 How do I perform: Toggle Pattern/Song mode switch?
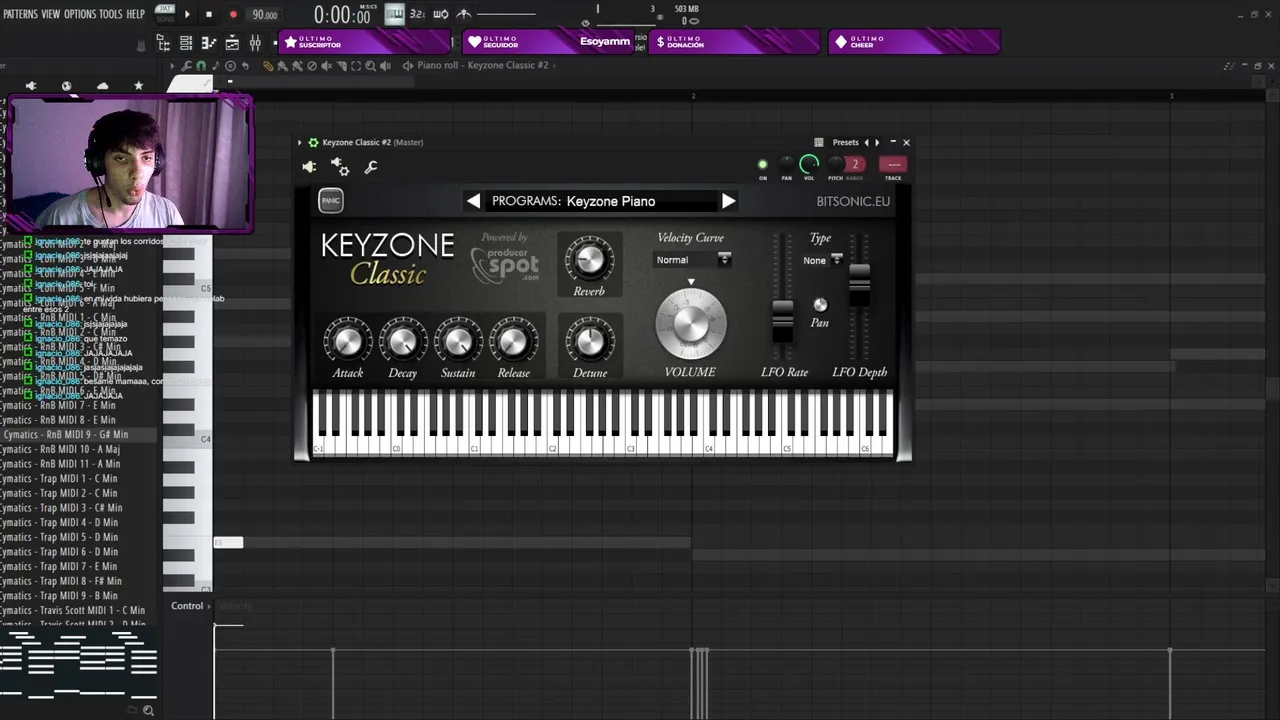(164, 14)
